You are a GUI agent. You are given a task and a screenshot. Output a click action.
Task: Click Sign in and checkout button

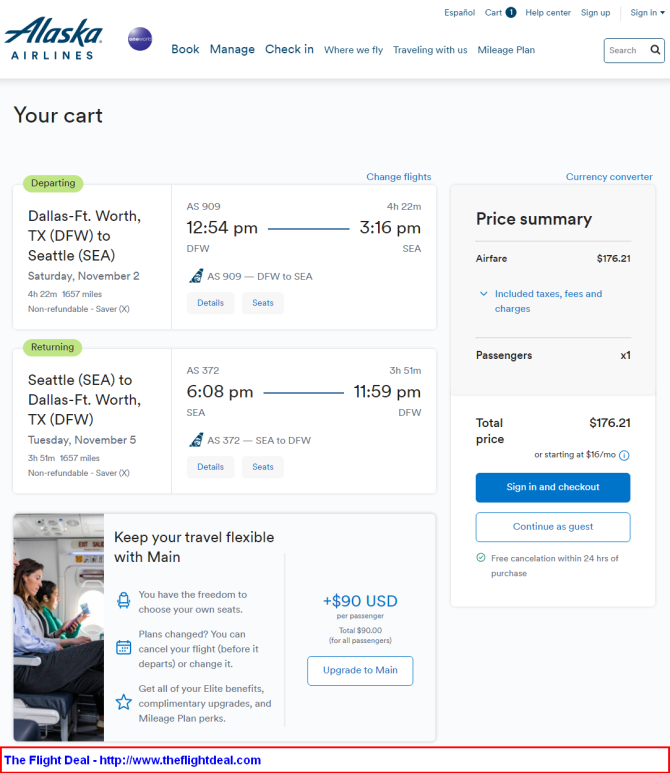553,487
